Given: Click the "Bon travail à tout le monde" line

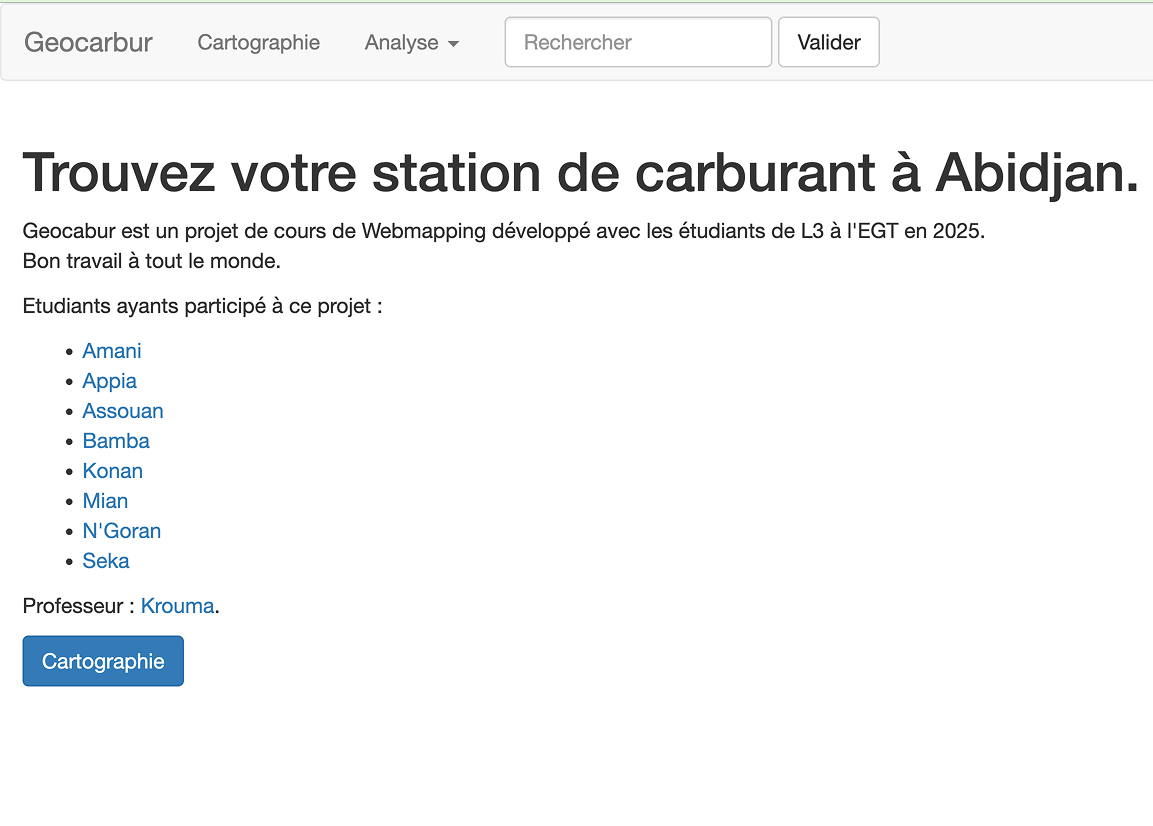Looking at the screenshot, I should pos(151,262).
